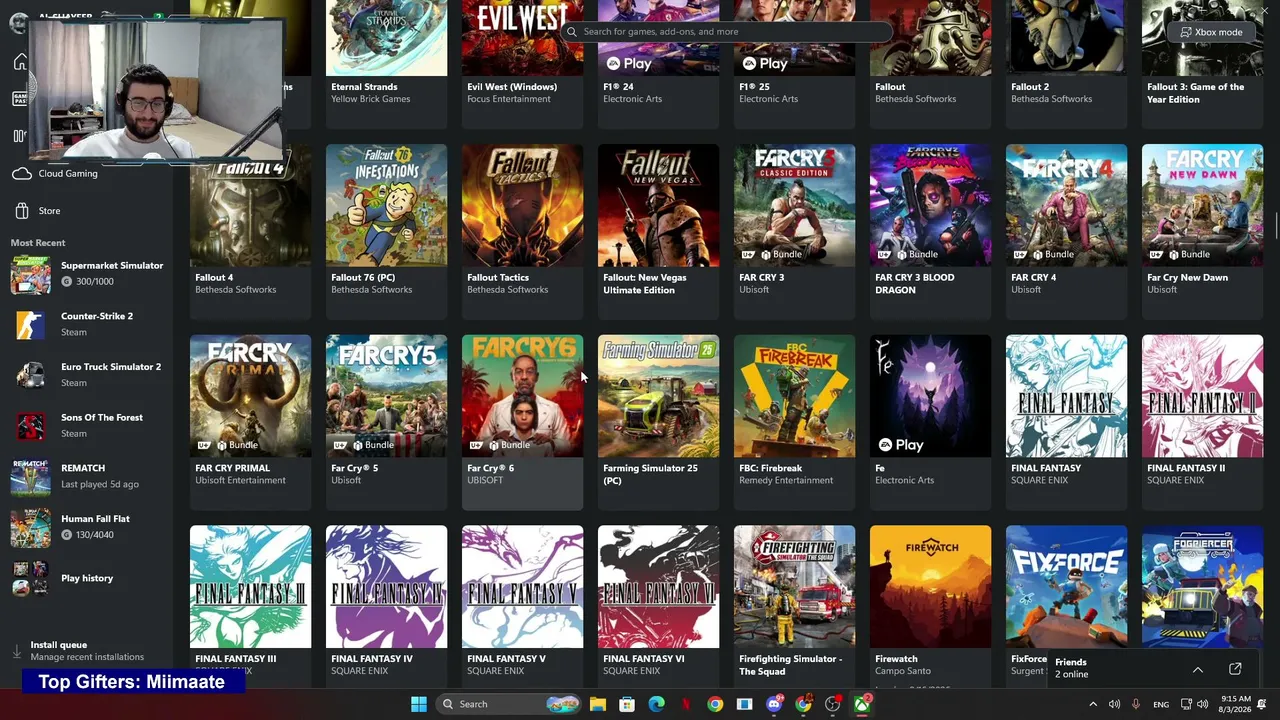Open Netflix from the taskbar
The height and width of the screenshot is (720, 1280).
(686, 704)
